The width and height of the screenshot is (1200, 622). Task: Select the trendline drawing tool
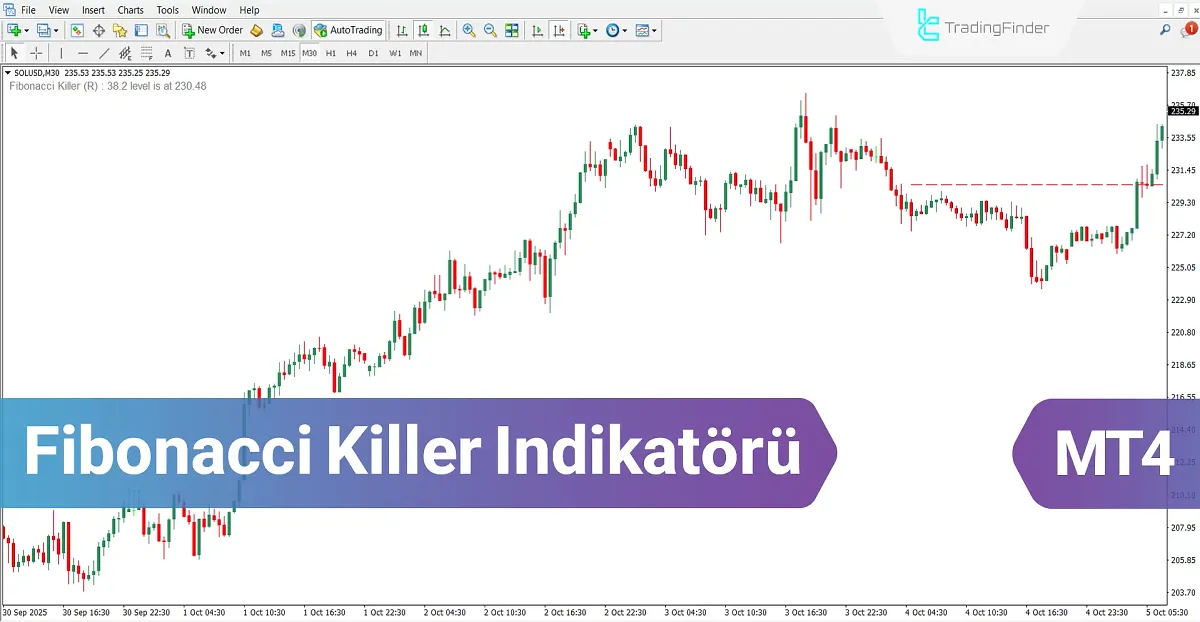point(103,53)
